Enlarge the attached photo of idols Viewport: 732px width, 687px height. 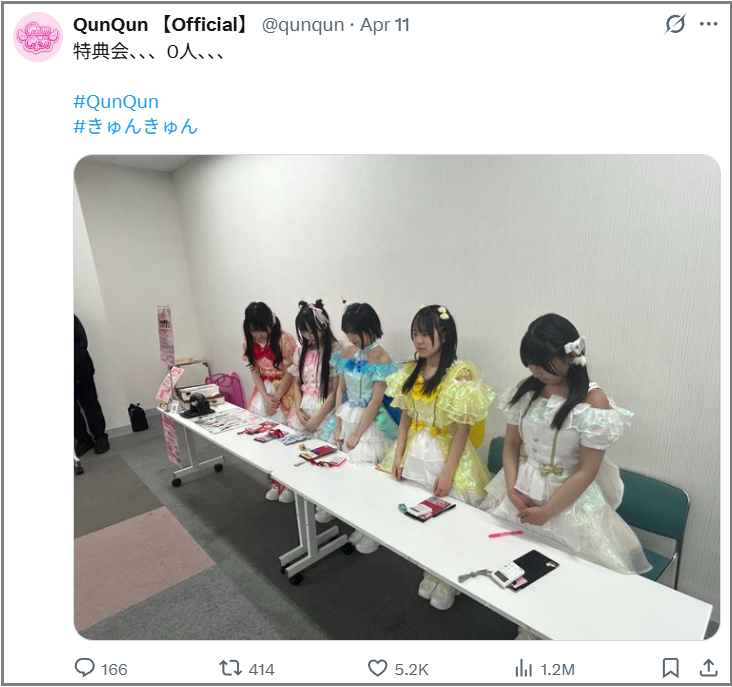click(x=397, y=397)
